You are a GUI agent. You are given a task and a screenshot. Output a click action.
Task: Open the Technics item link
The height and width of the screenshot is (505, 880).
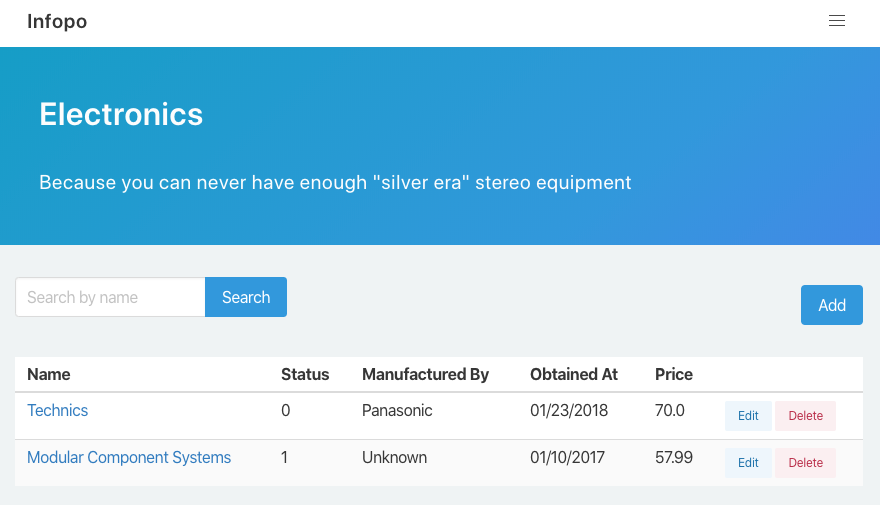(57, 410)
